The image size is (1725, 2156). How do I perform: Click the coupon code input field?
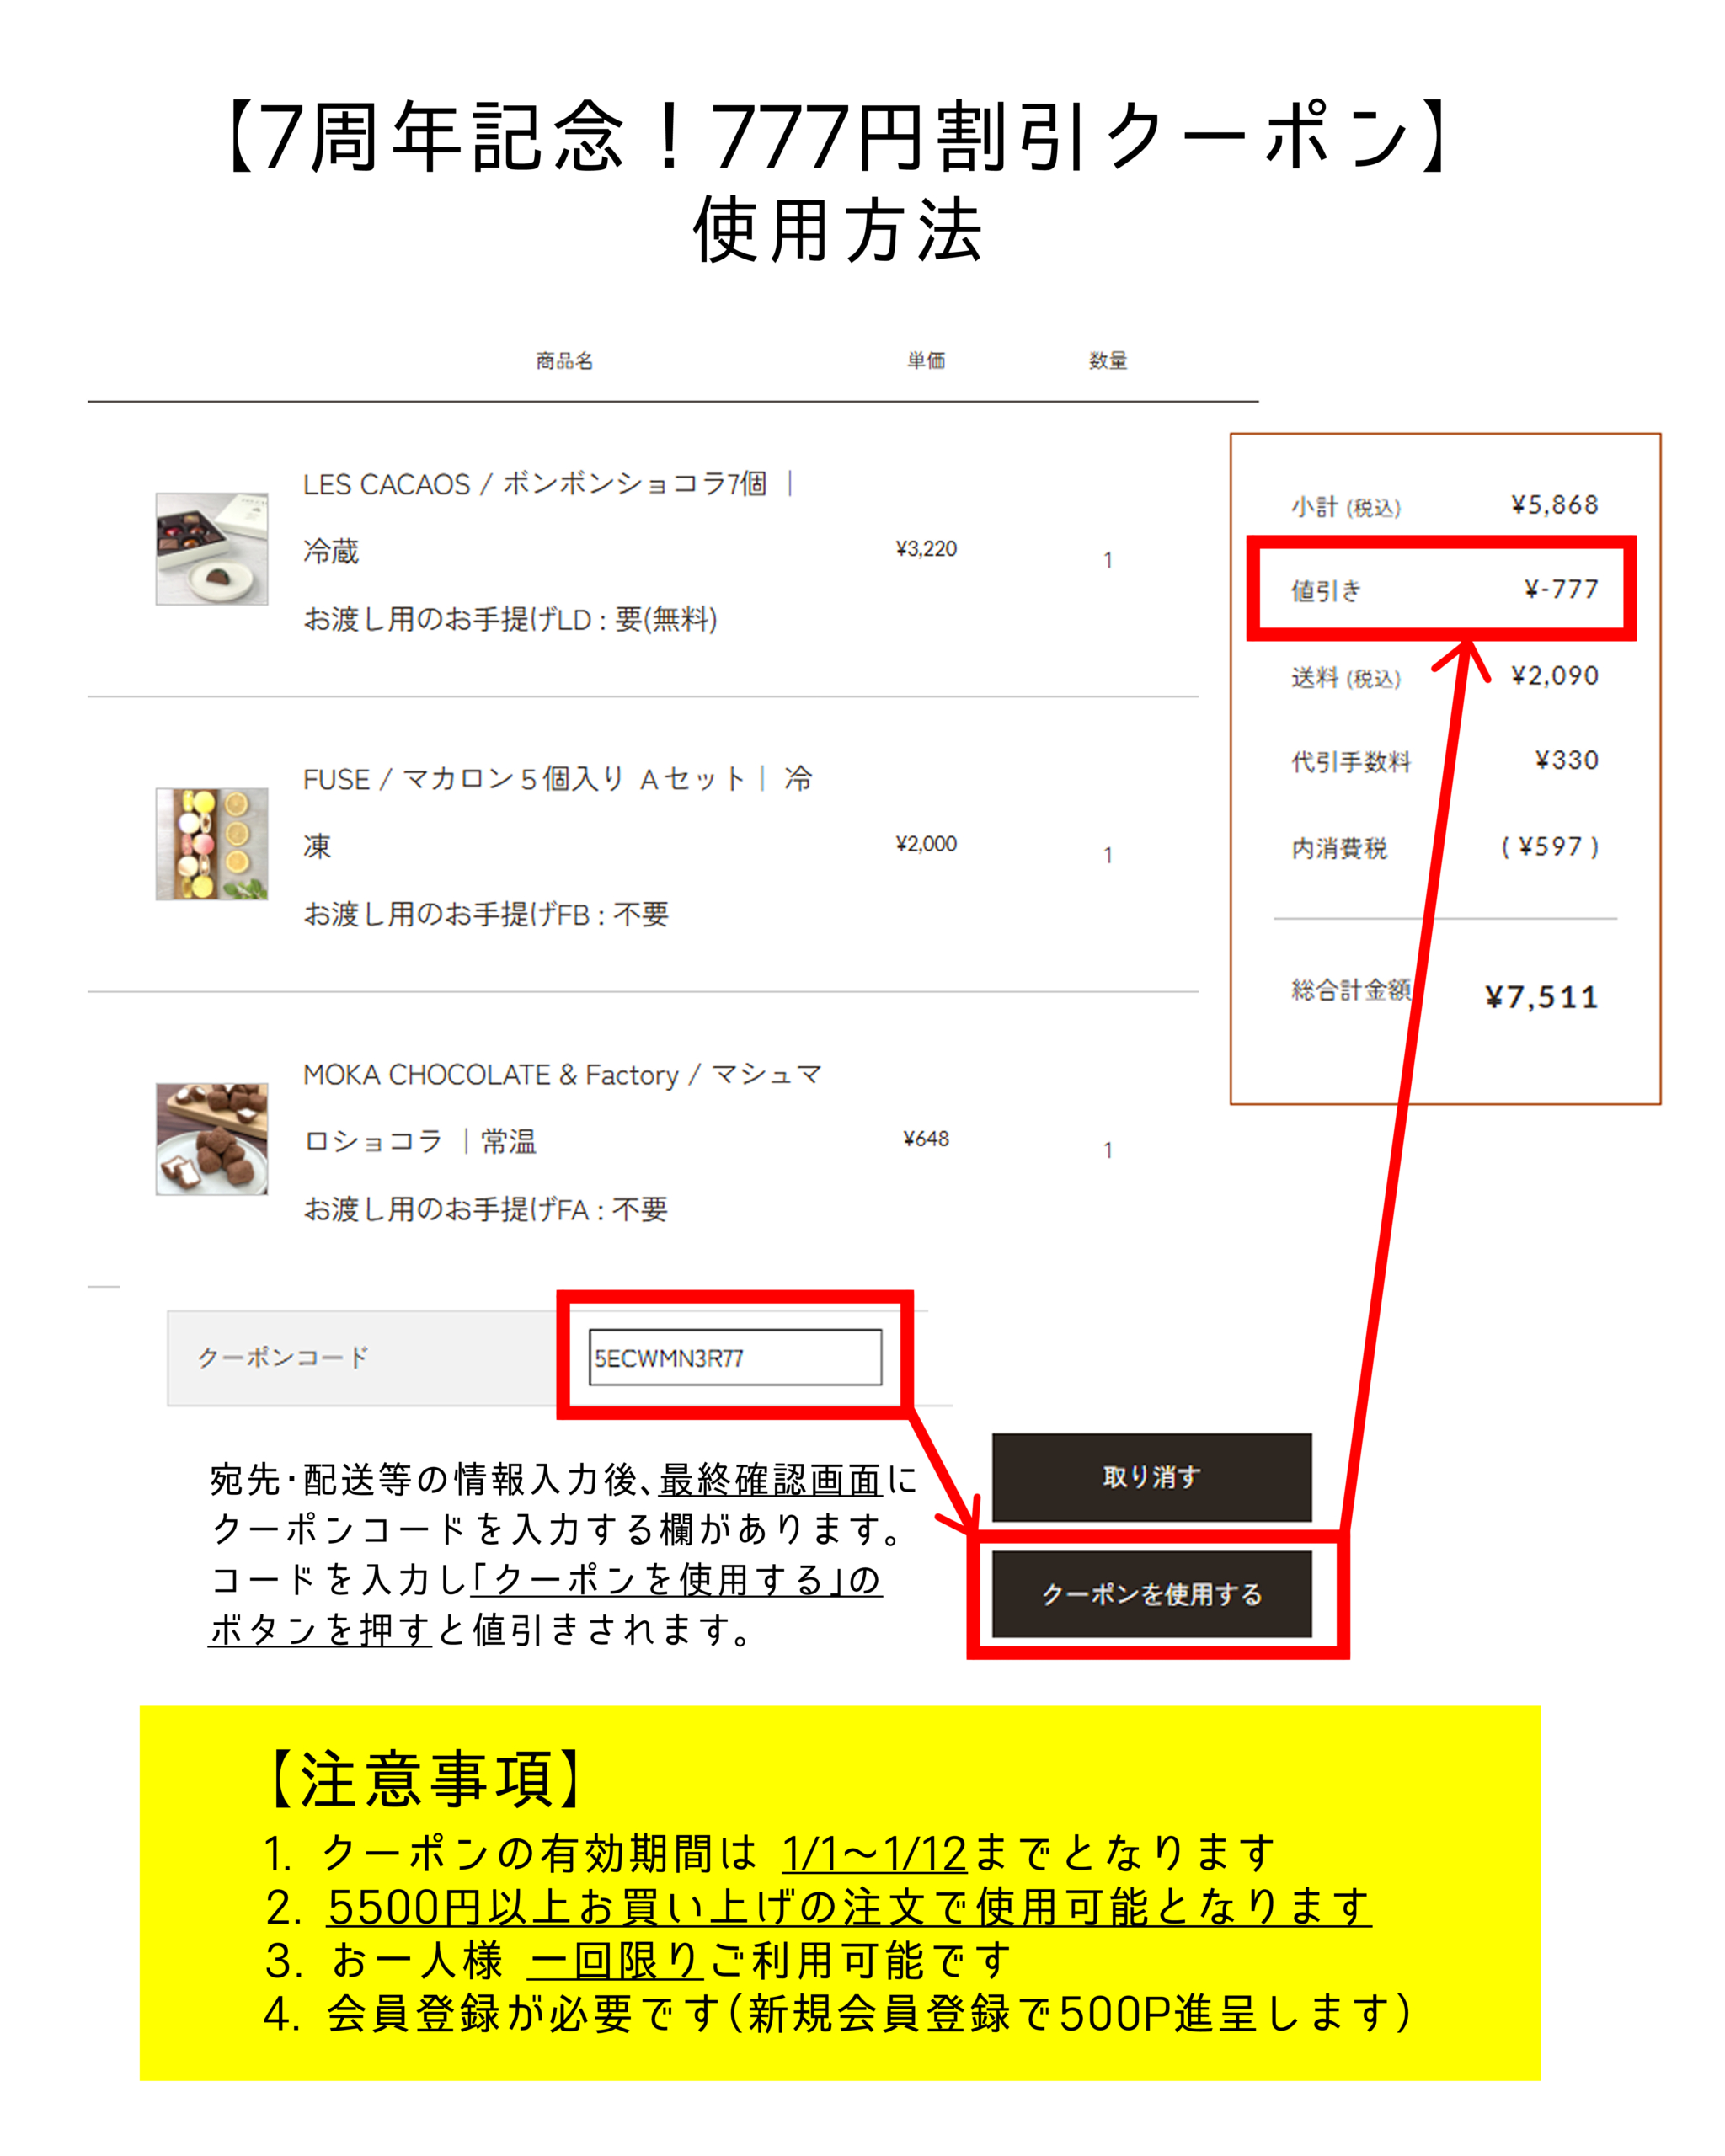735,1357
